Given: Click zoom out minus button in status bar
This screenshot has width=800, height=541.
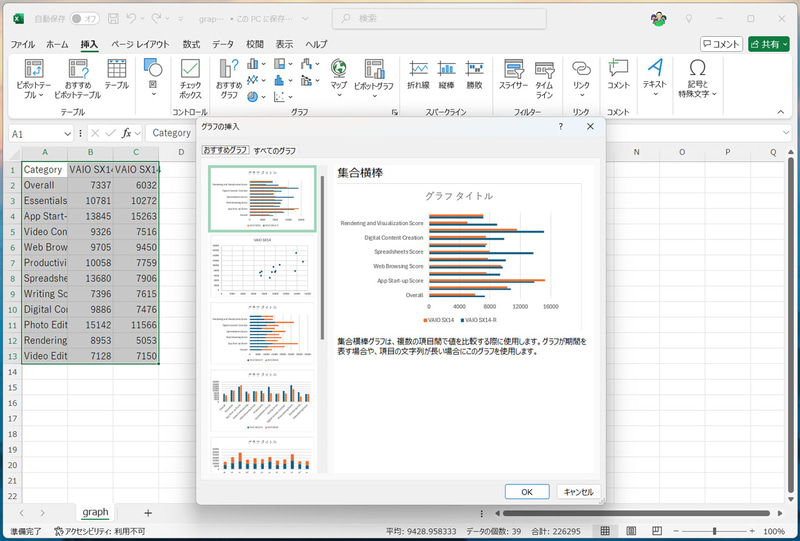Looking at the screenshot, I should [677, 531].
